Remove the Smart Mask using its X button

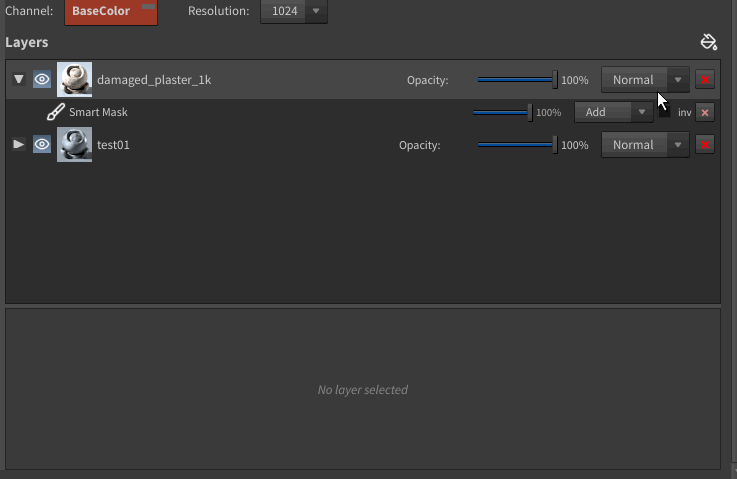(x=705, y=112)
